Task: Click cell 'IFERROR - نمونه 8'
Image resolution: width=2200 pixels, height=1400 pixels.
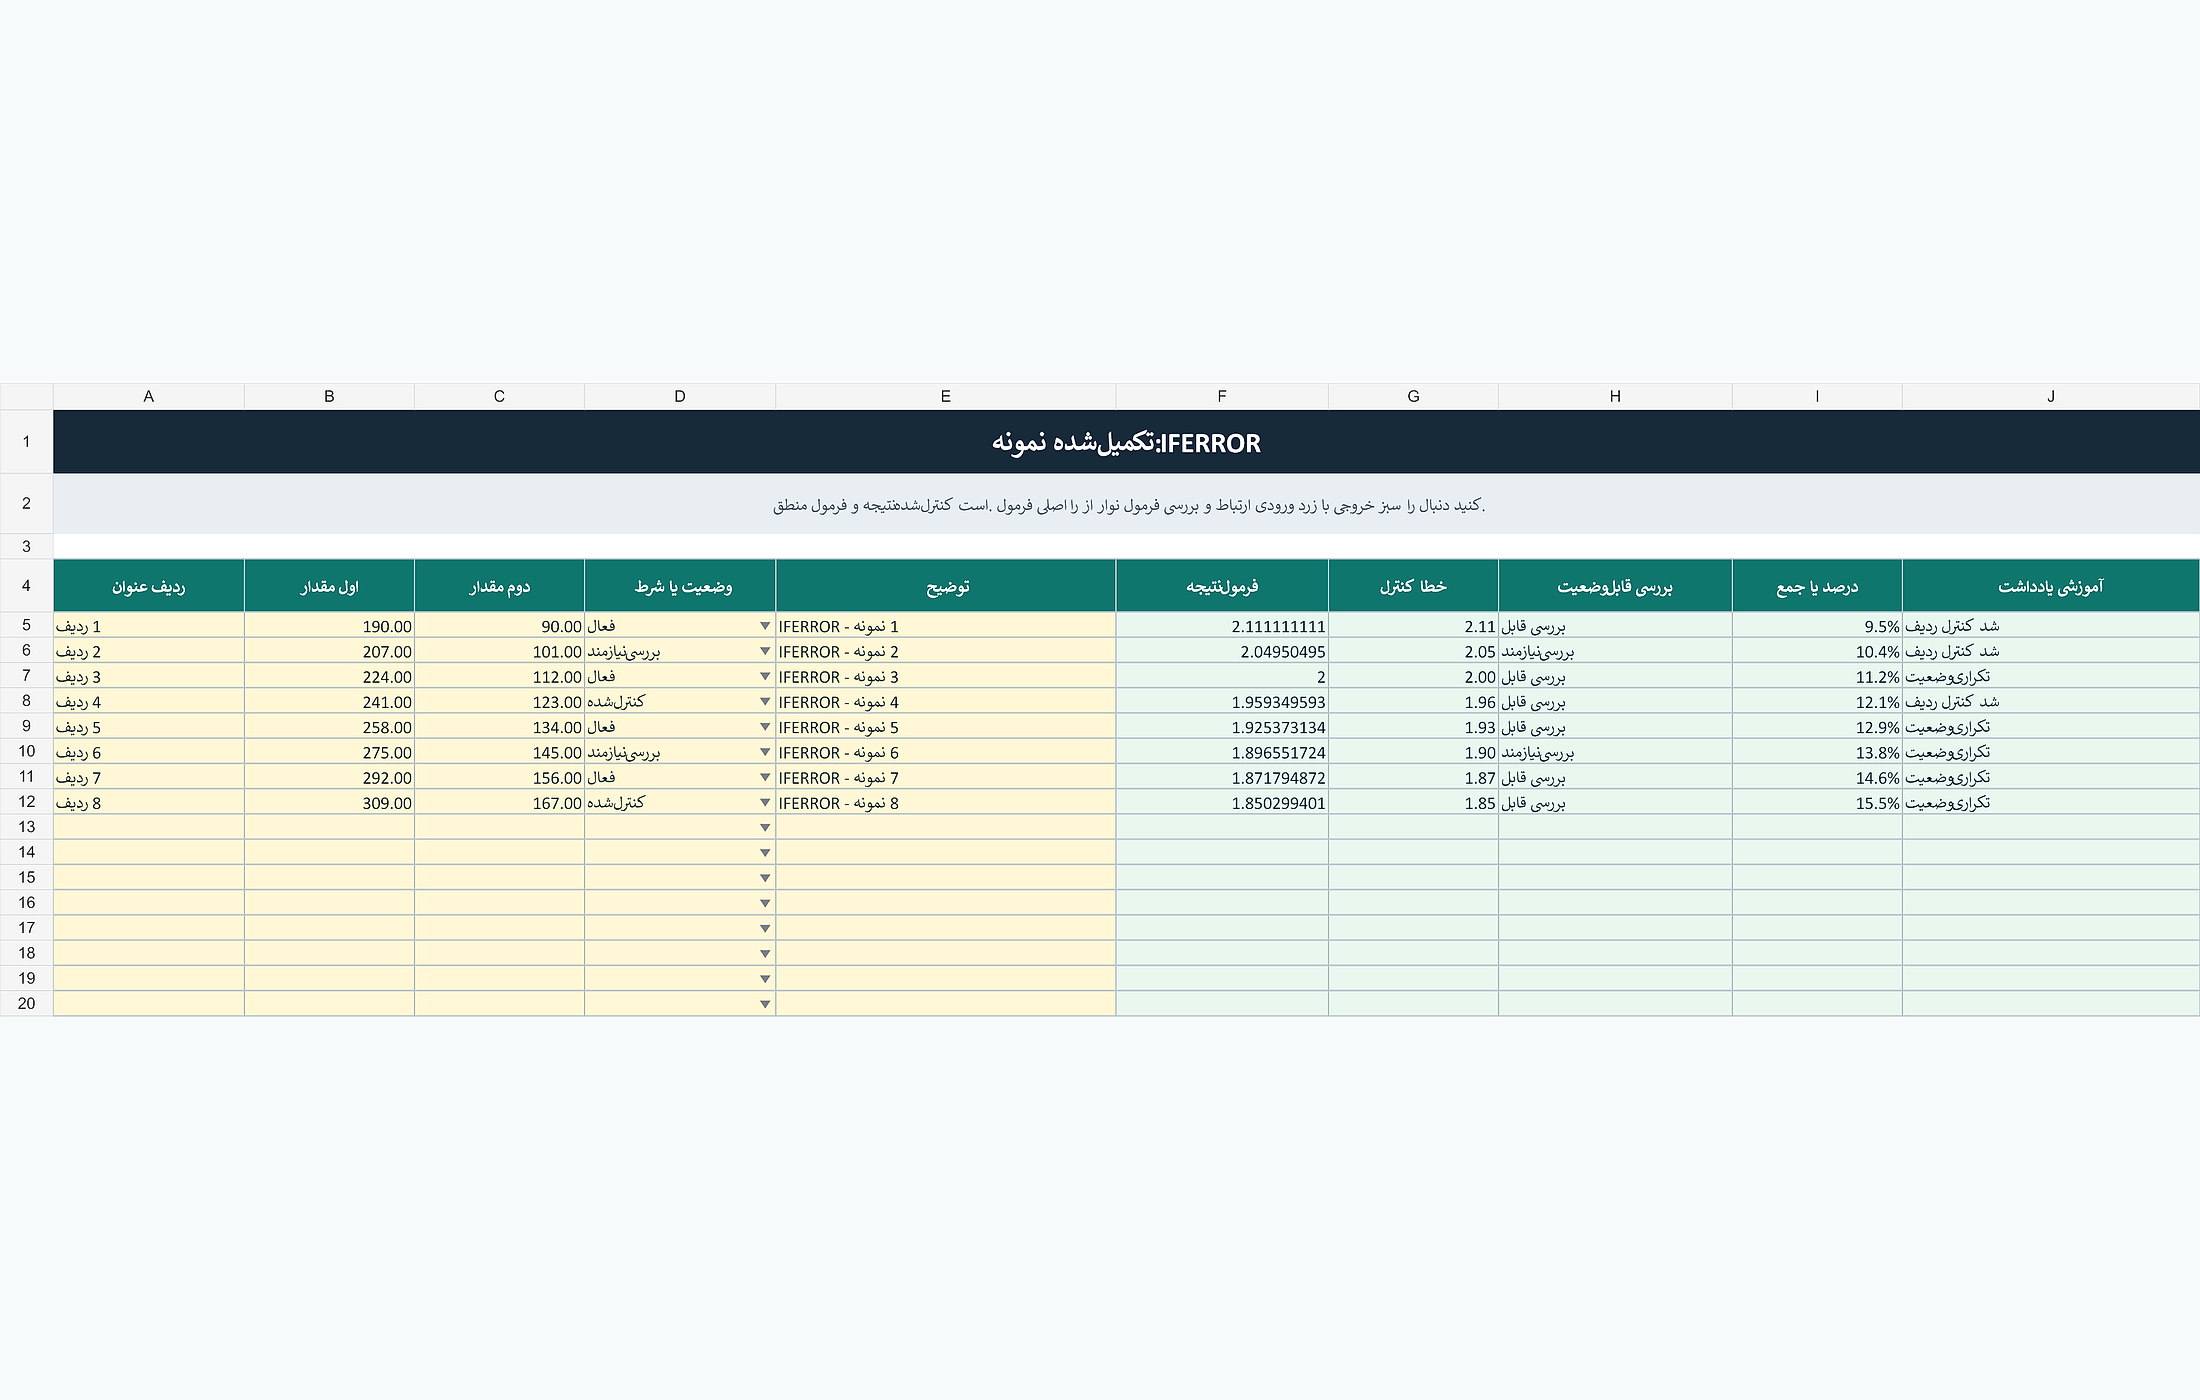Action: pyautogui.click(x=945, y=803)
